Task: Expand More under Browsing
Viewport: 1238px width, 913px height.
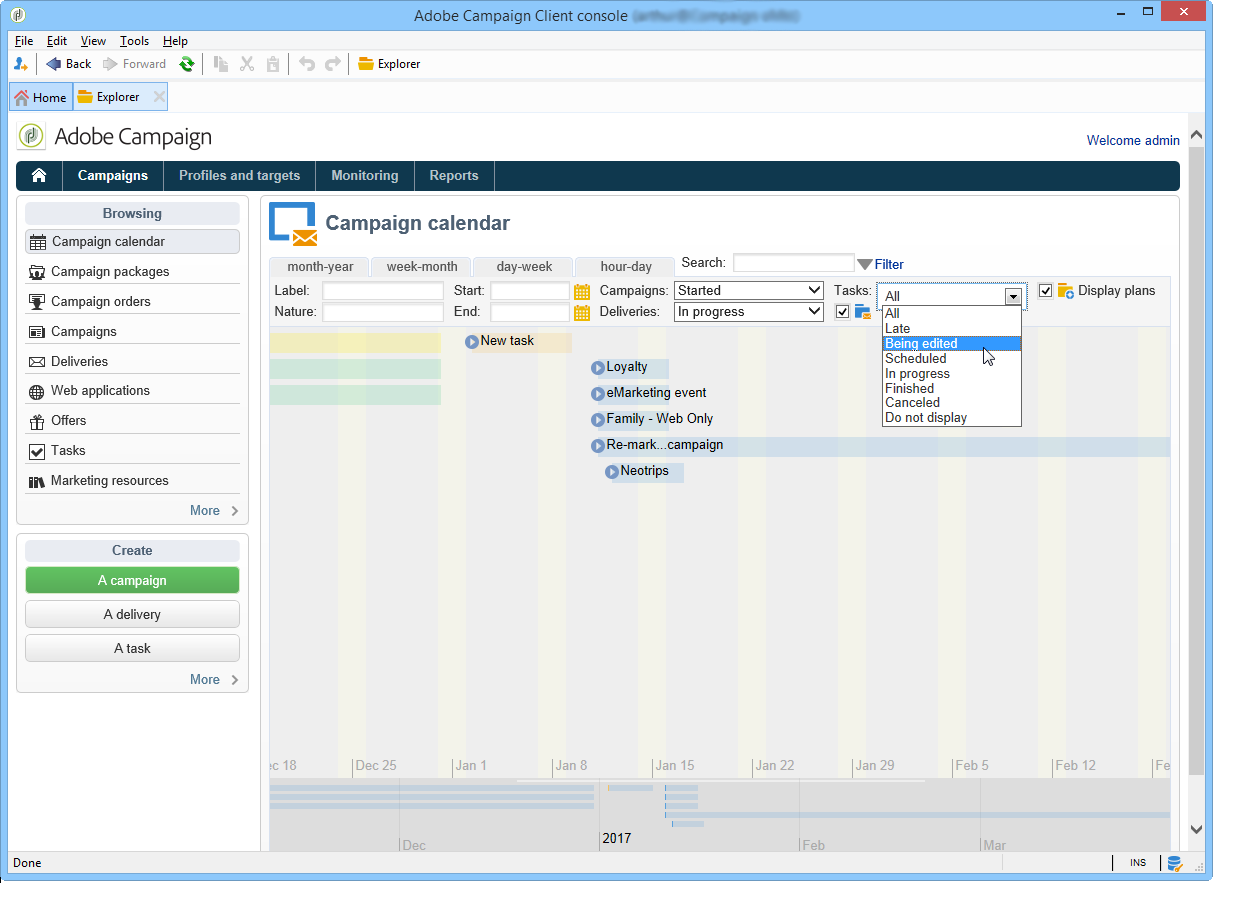Action: coord(214,510)
